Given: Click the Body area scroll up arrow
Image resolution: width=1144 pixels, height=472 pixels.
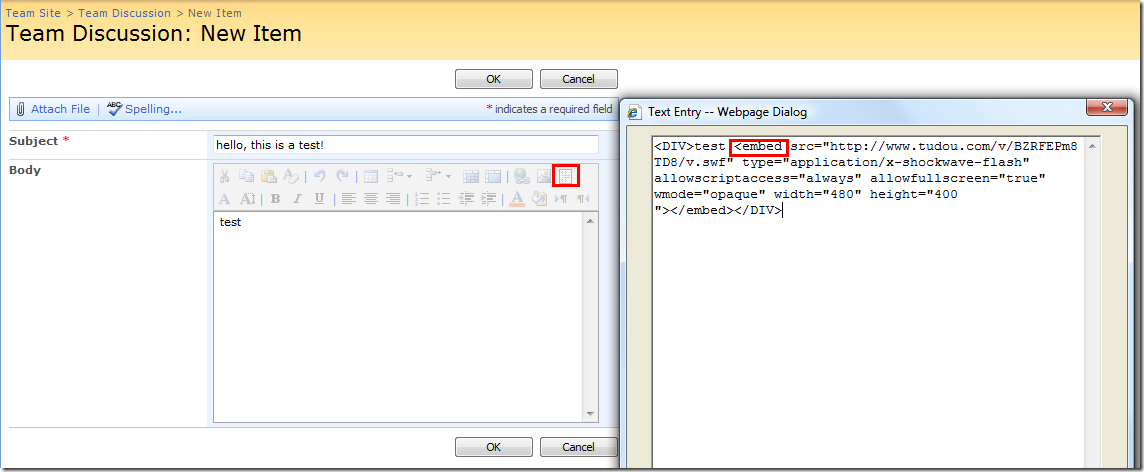Looking at the screenshot, I should (x=590, y=221).
